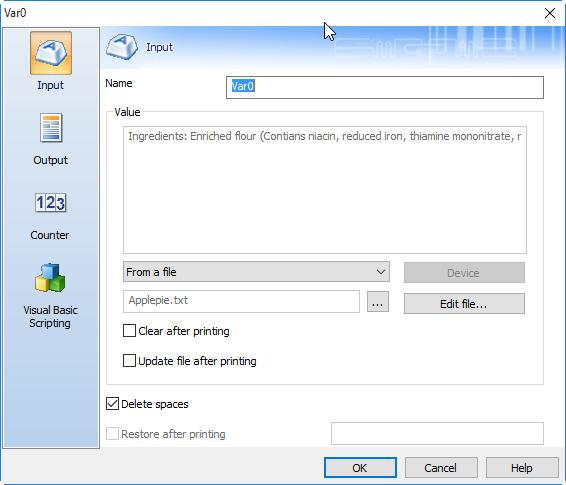The image size is (566, 485).
Task: Click the Applepie.txt file path field
Action: (x=241, y=301)
